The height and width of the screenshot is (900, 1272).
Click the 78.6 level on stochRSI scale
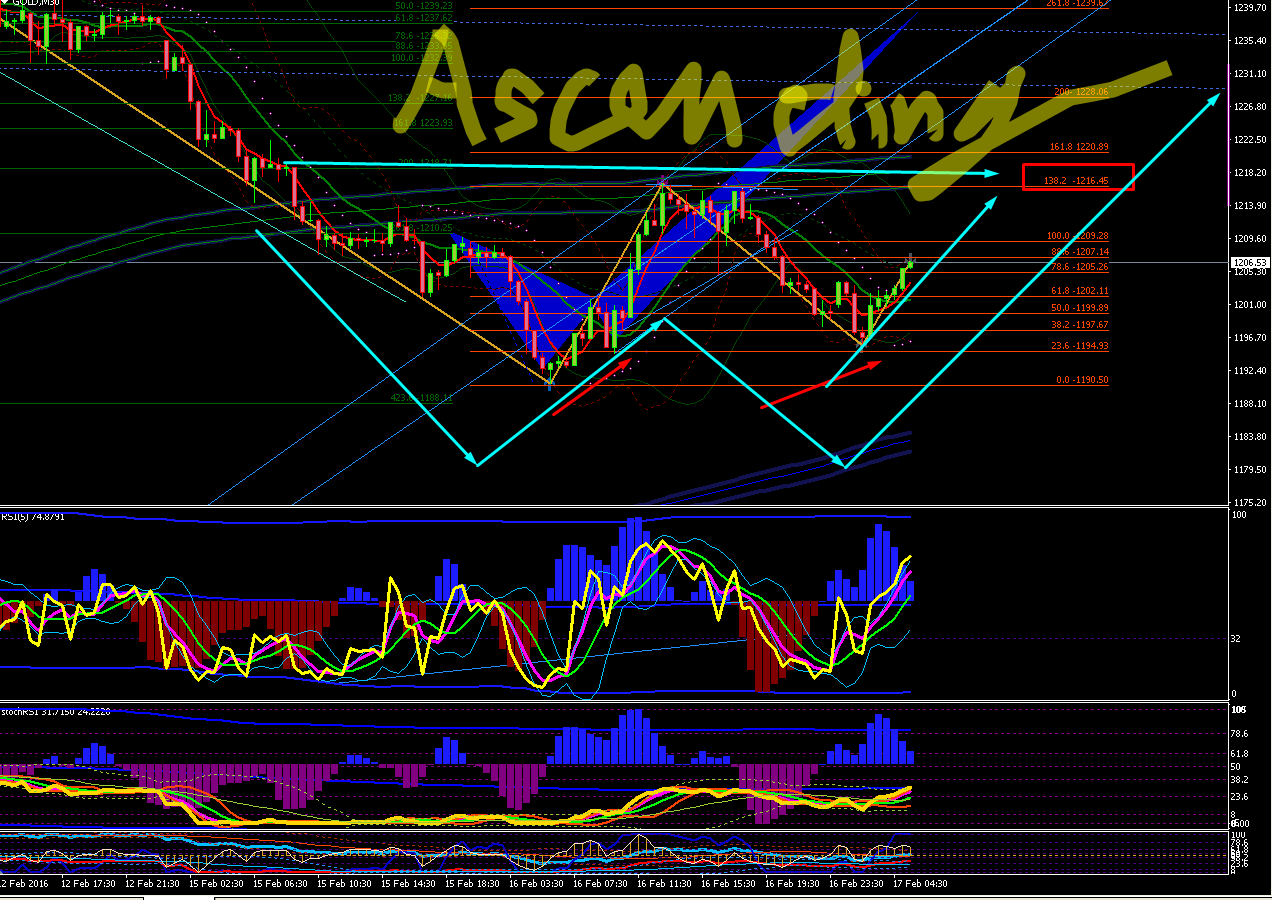tap(1240, 733)
